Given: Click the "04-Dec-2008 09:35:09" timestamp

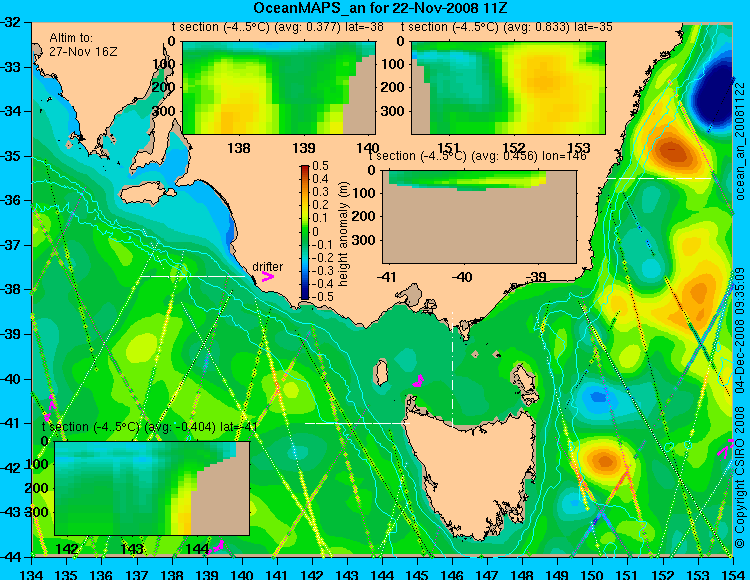Looking at the screenshot, I should [x=740, y=330].
